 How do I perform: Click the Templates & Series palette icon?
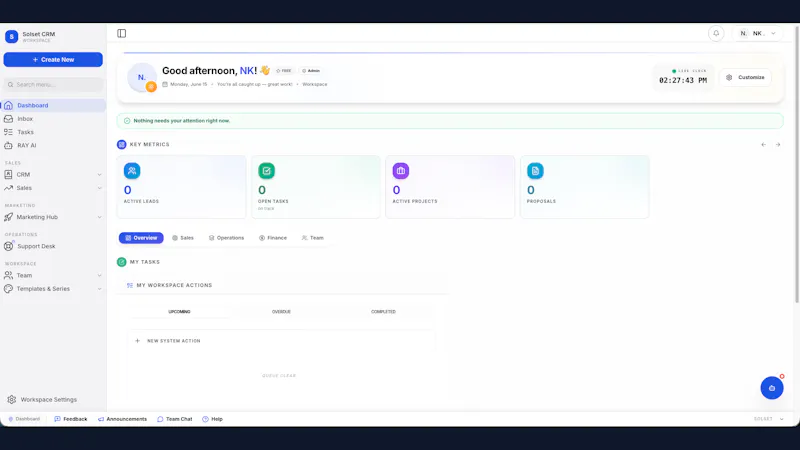[x=9, y=289]
